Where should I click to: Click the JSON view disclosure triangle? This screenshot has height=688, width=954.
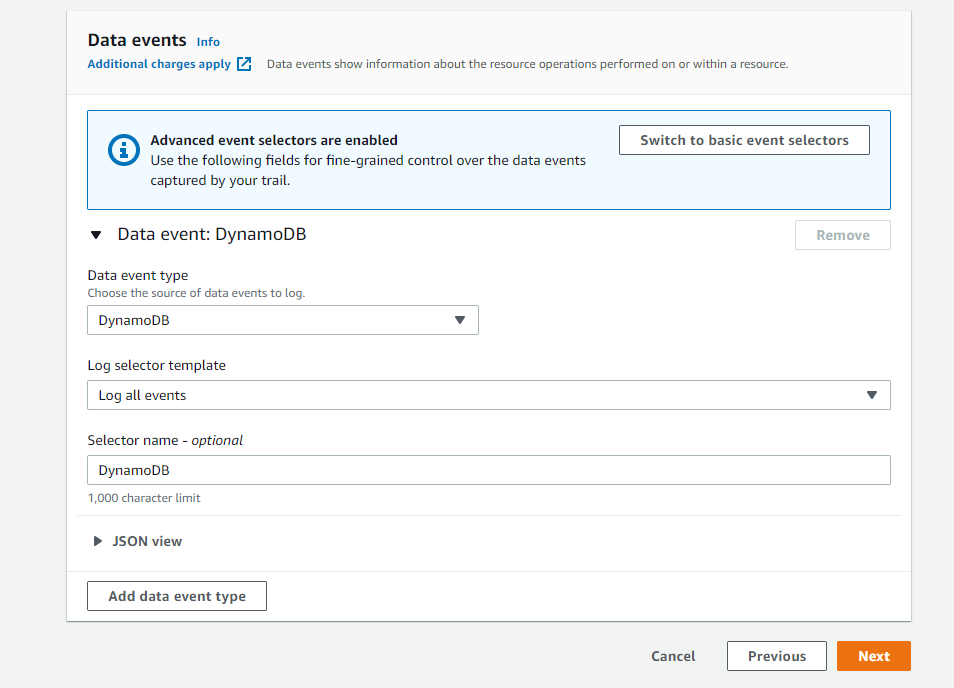[x=97, y=541]
